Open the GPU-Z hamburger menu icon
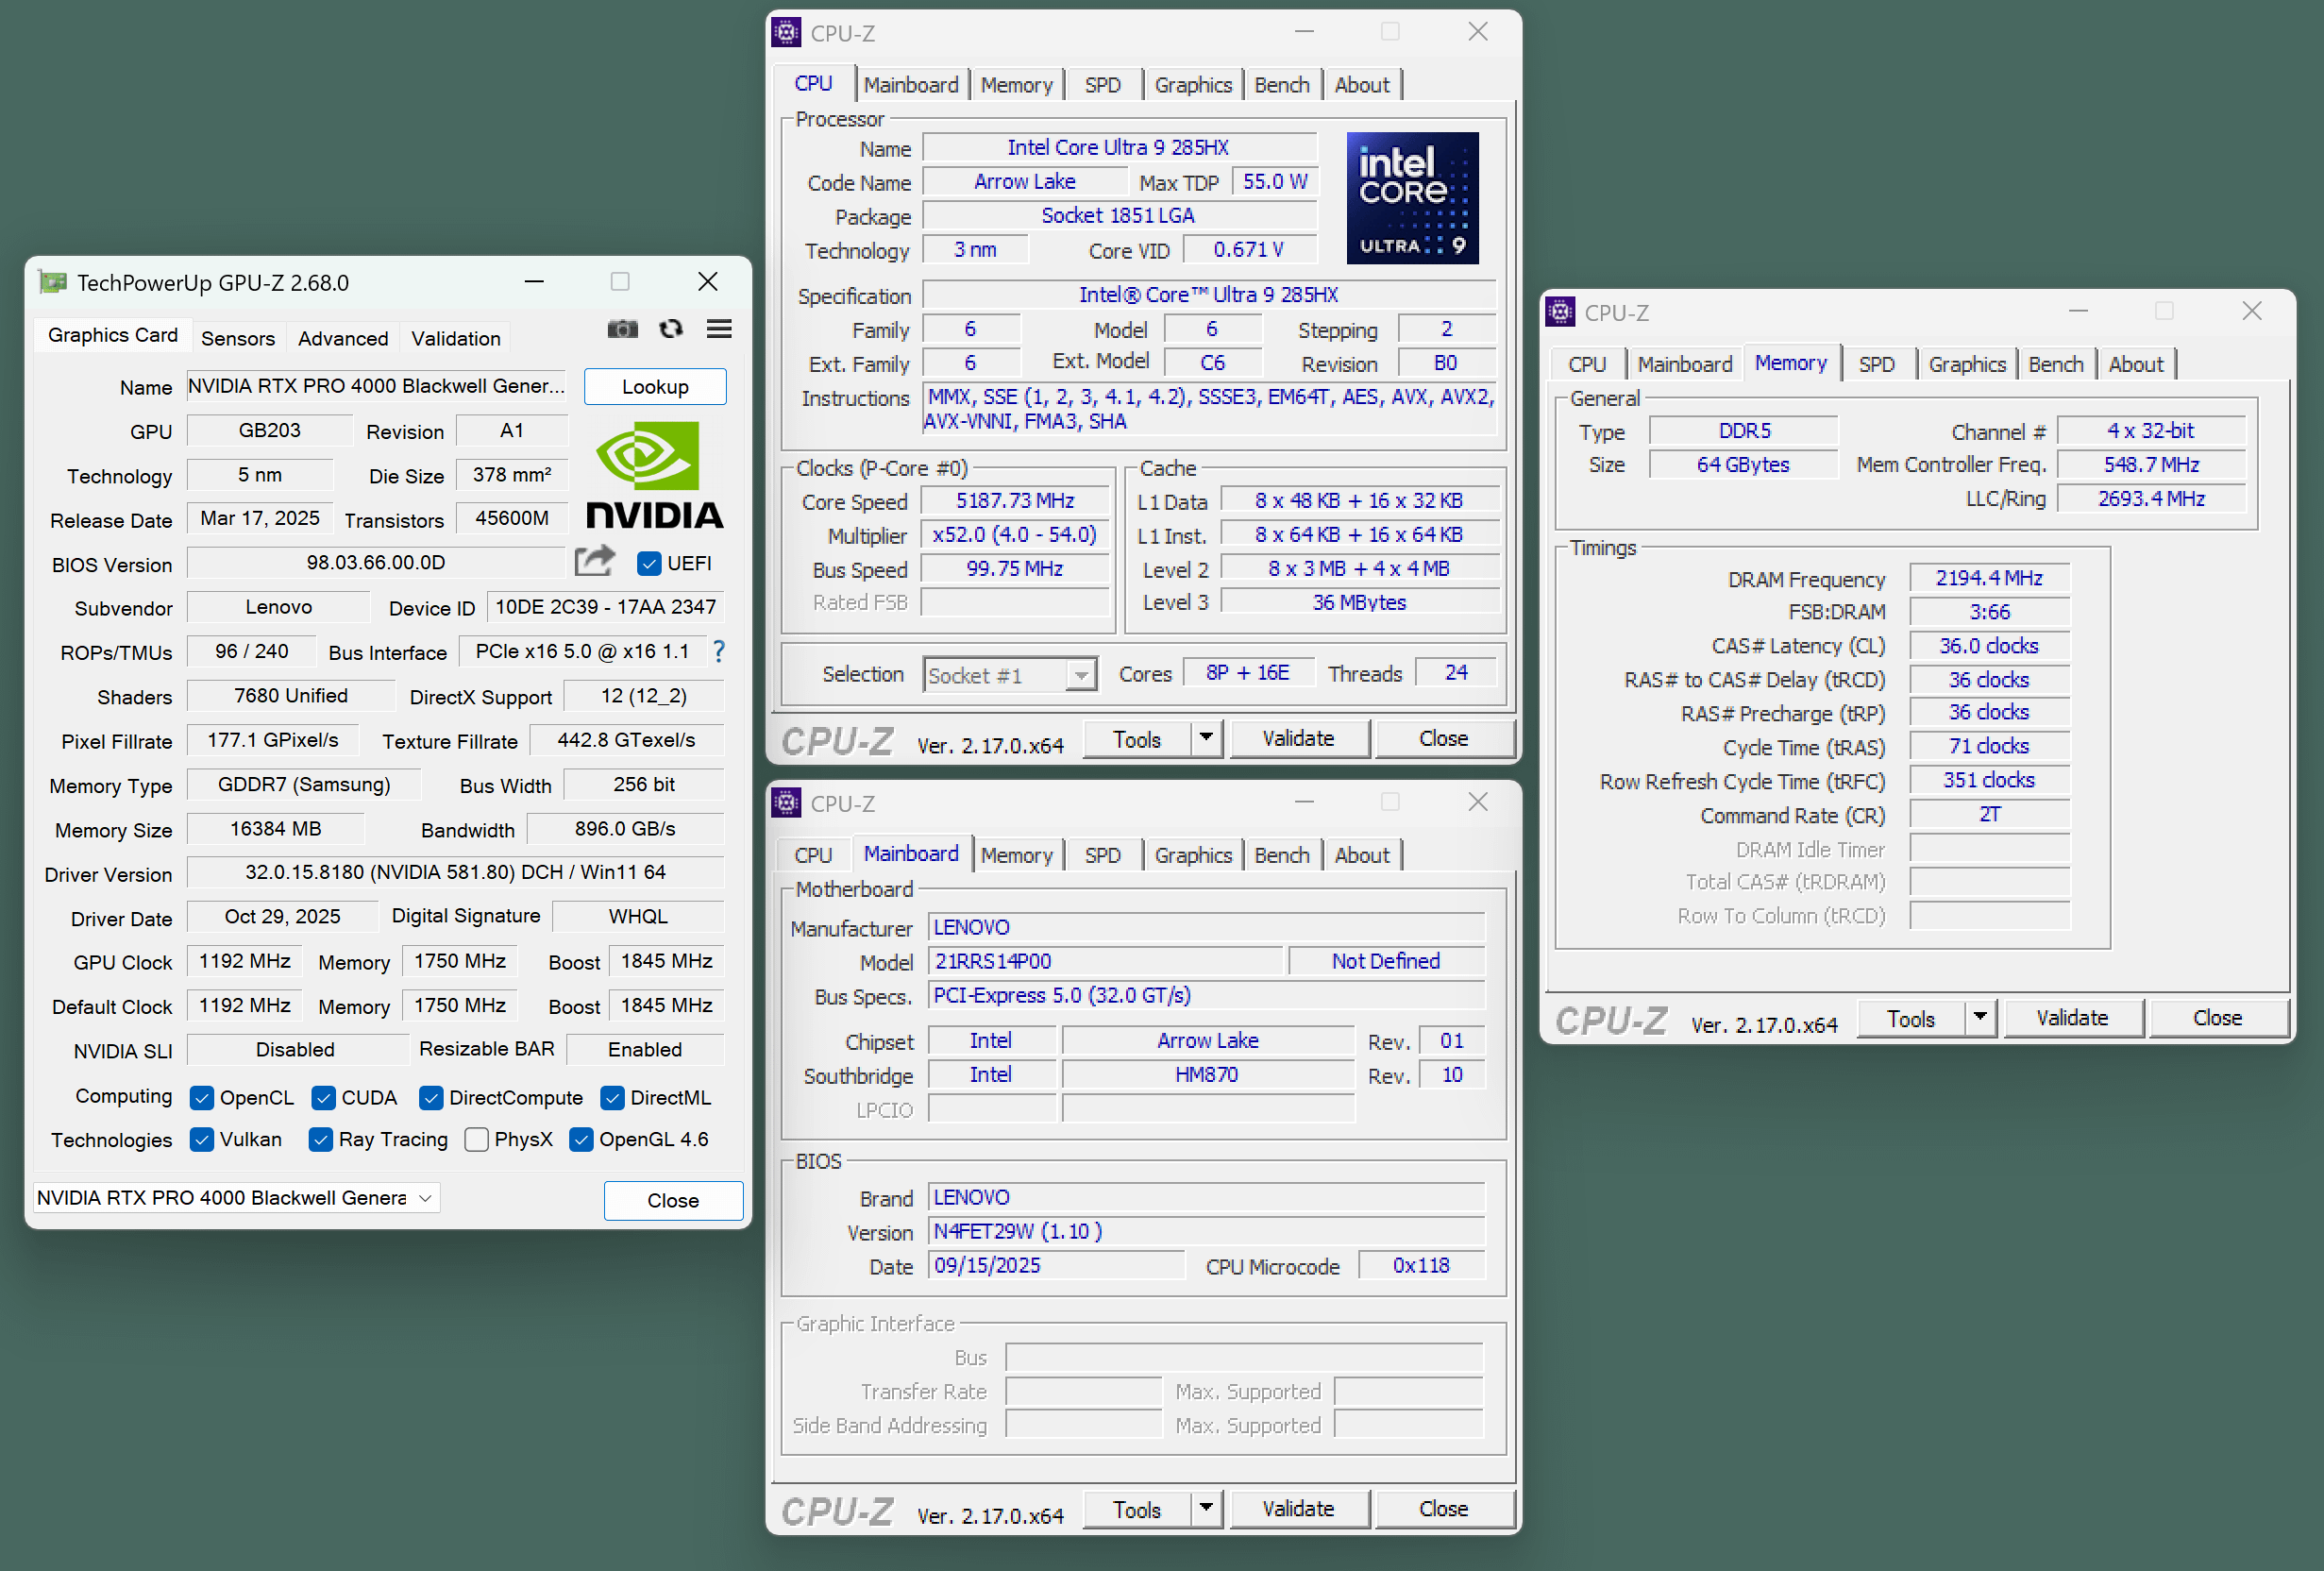 [x=719, y=329]
